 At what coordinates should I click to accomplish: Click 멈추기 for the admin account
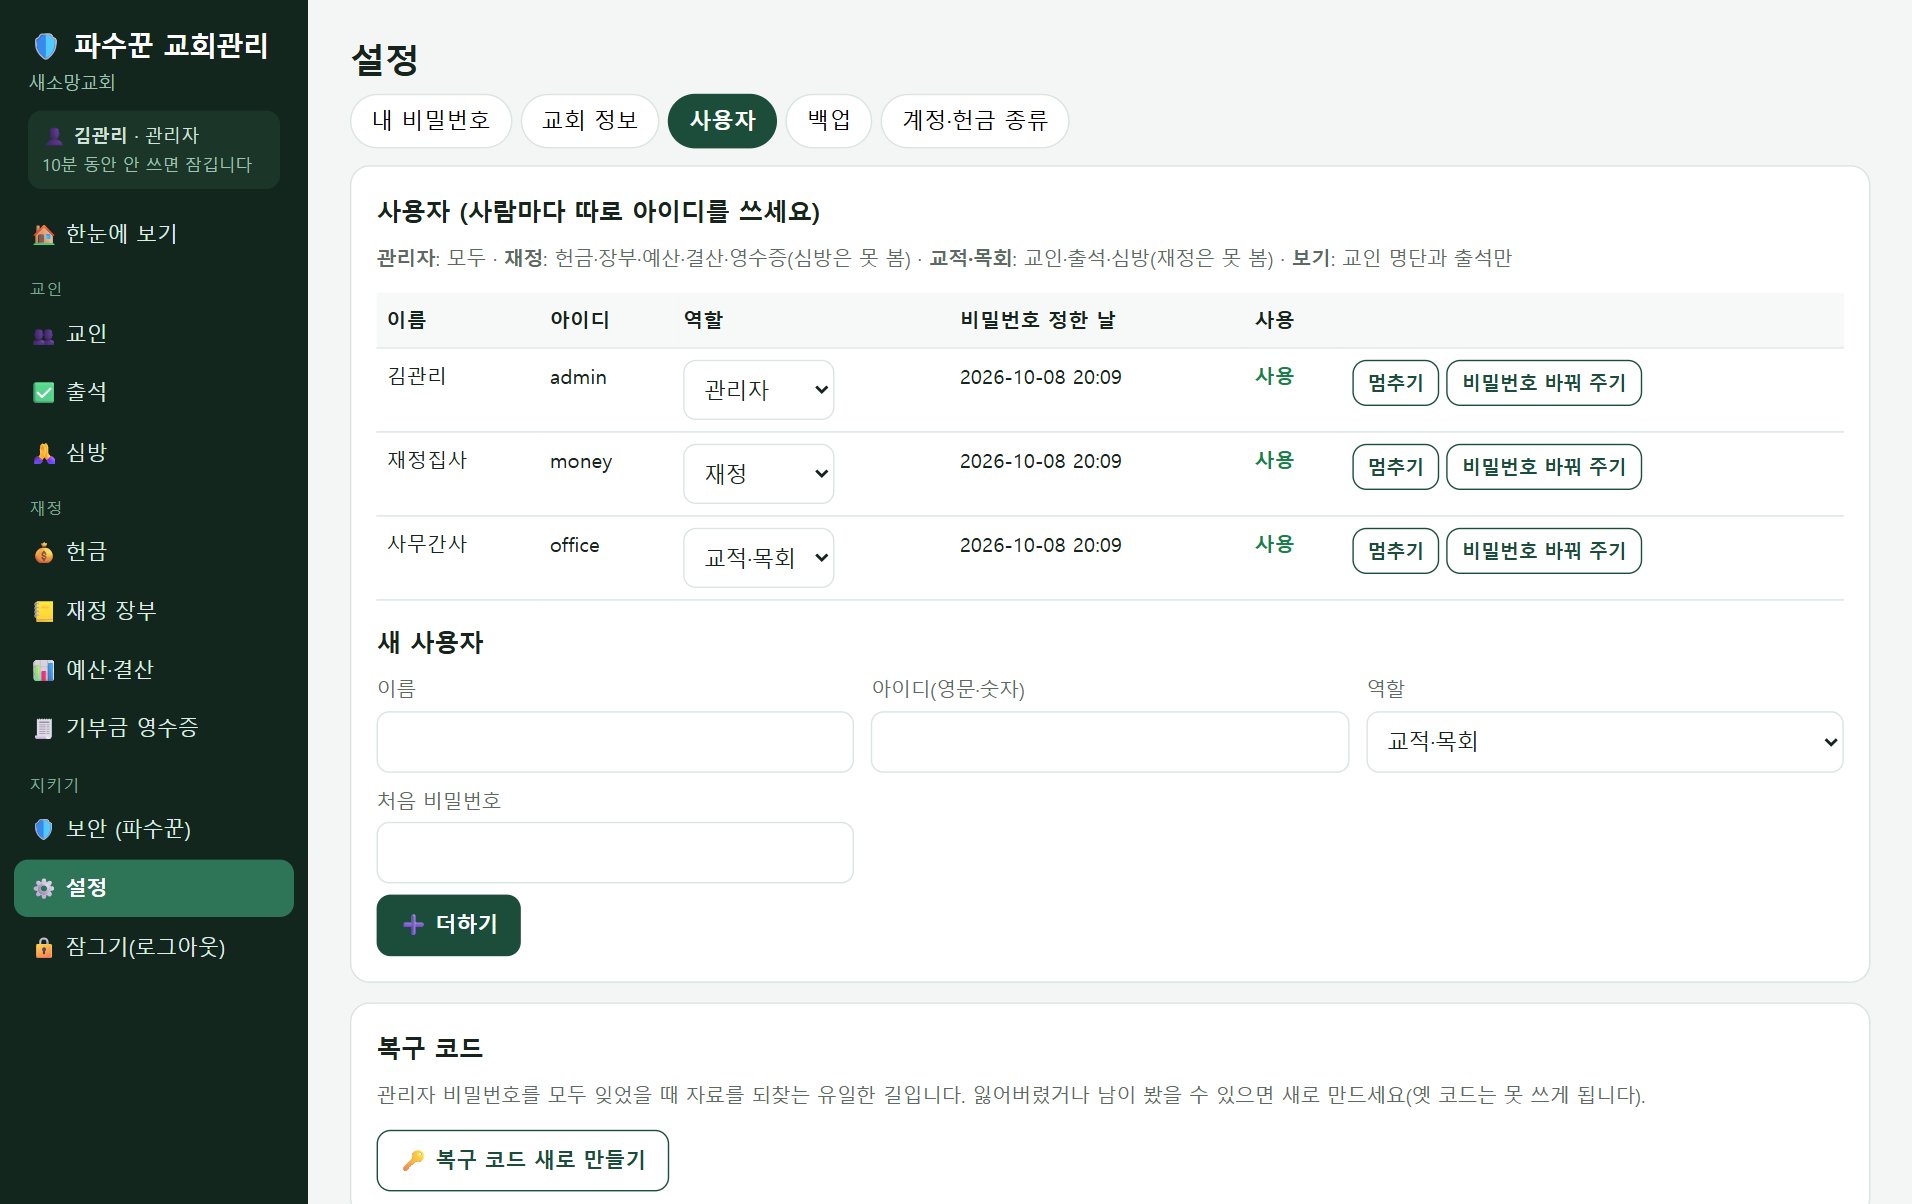1395,383
